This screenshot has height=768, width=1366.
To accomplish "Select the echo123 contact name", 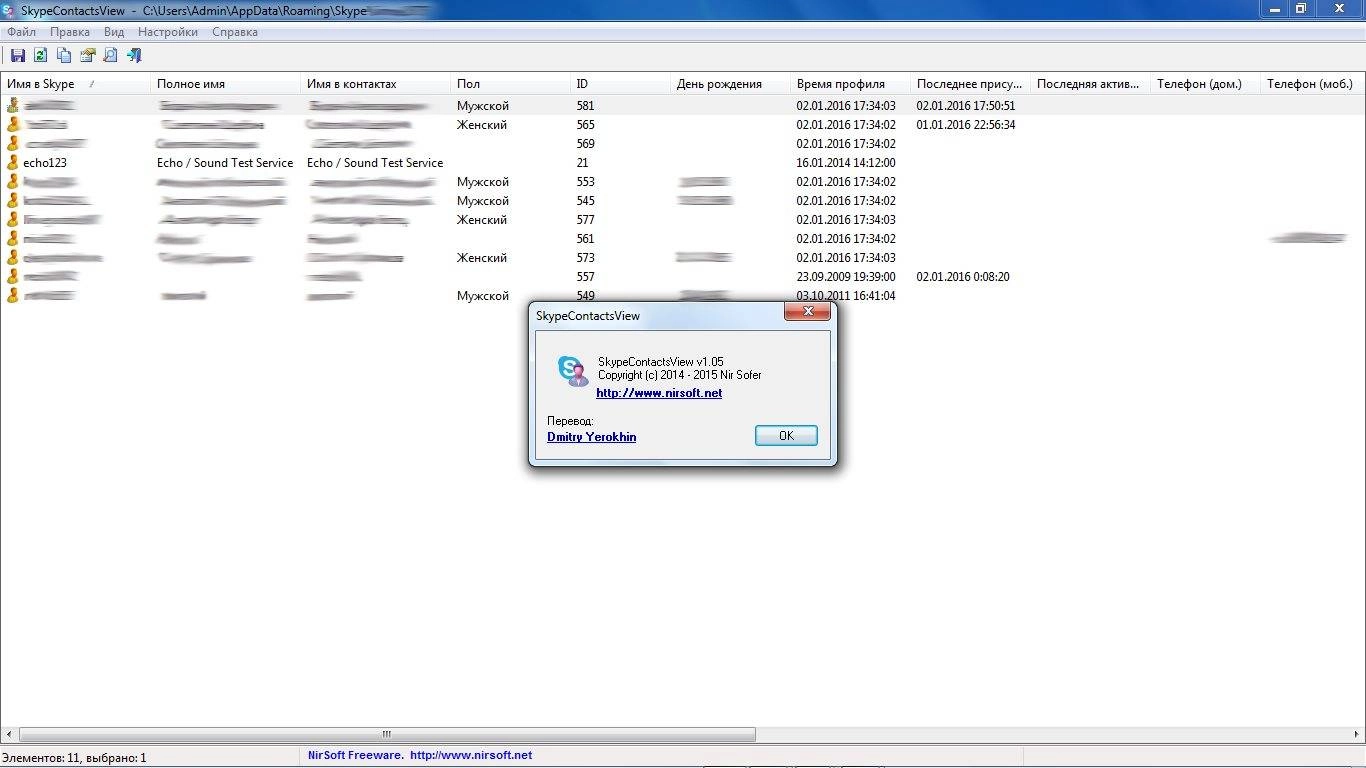I will [45, 162].
